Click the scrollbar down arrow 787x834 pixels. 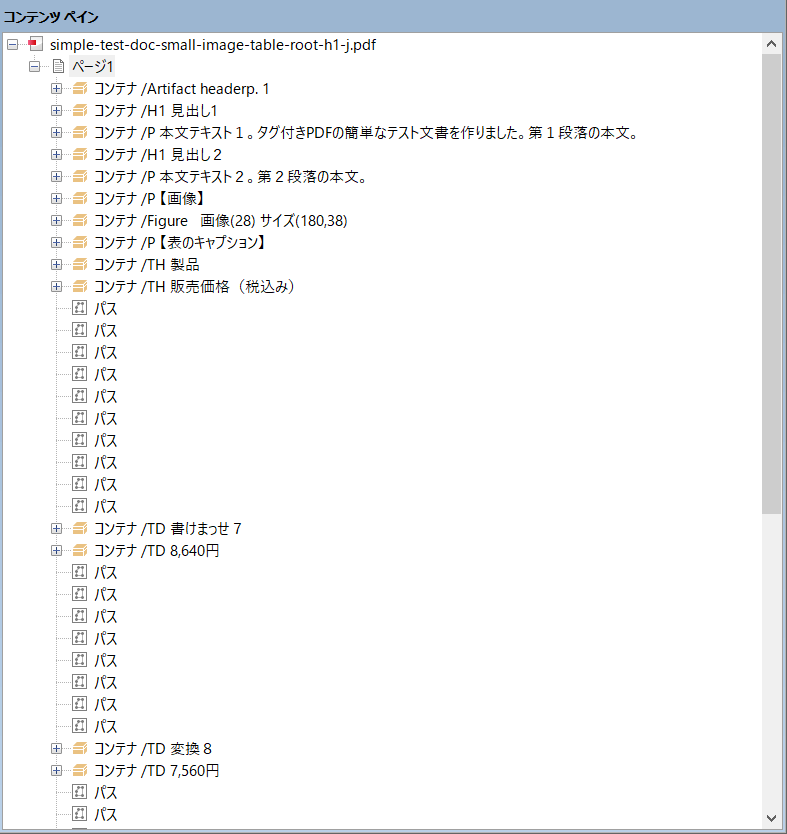click(x=771, y=817)
